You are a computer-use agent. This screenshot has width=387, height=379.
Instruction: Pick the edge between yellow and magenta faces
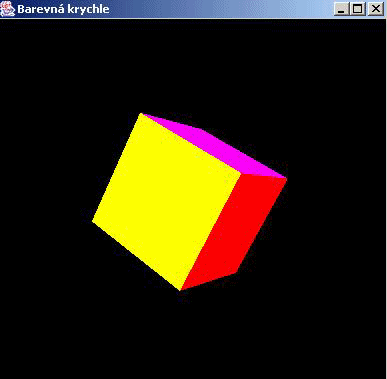point(191,143)
